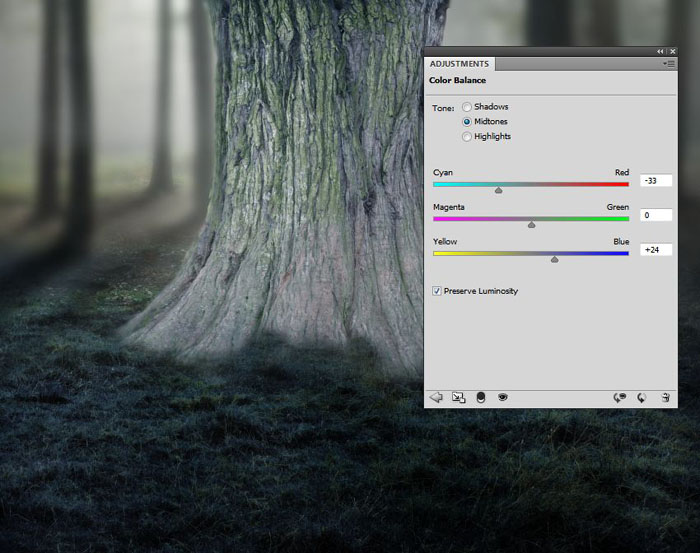Click the Cyan-Red value field showing -33

tap(656, 181)
